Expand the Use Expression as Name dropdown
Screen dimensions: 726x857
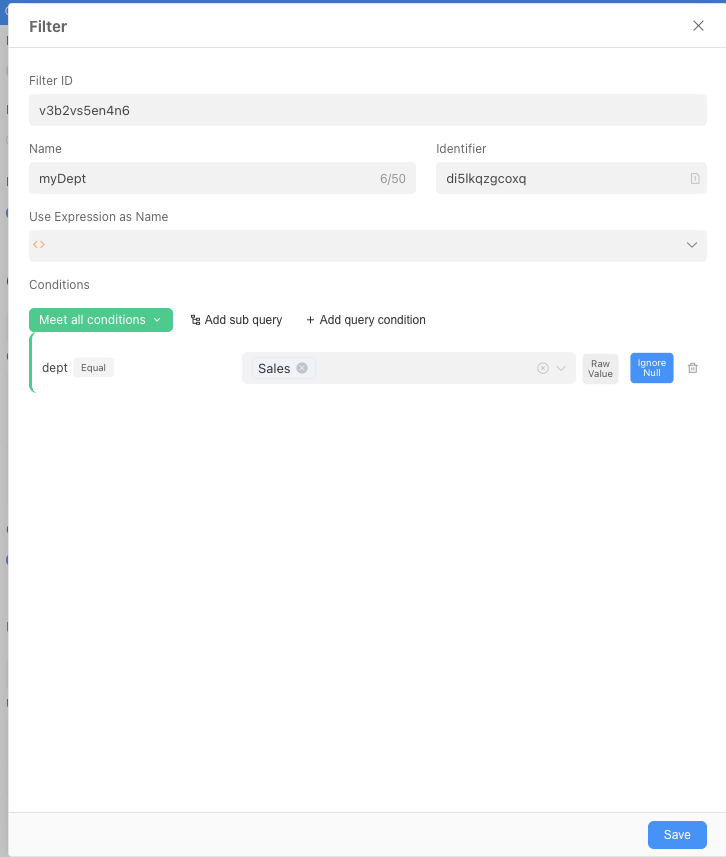[x=691, y=245]
